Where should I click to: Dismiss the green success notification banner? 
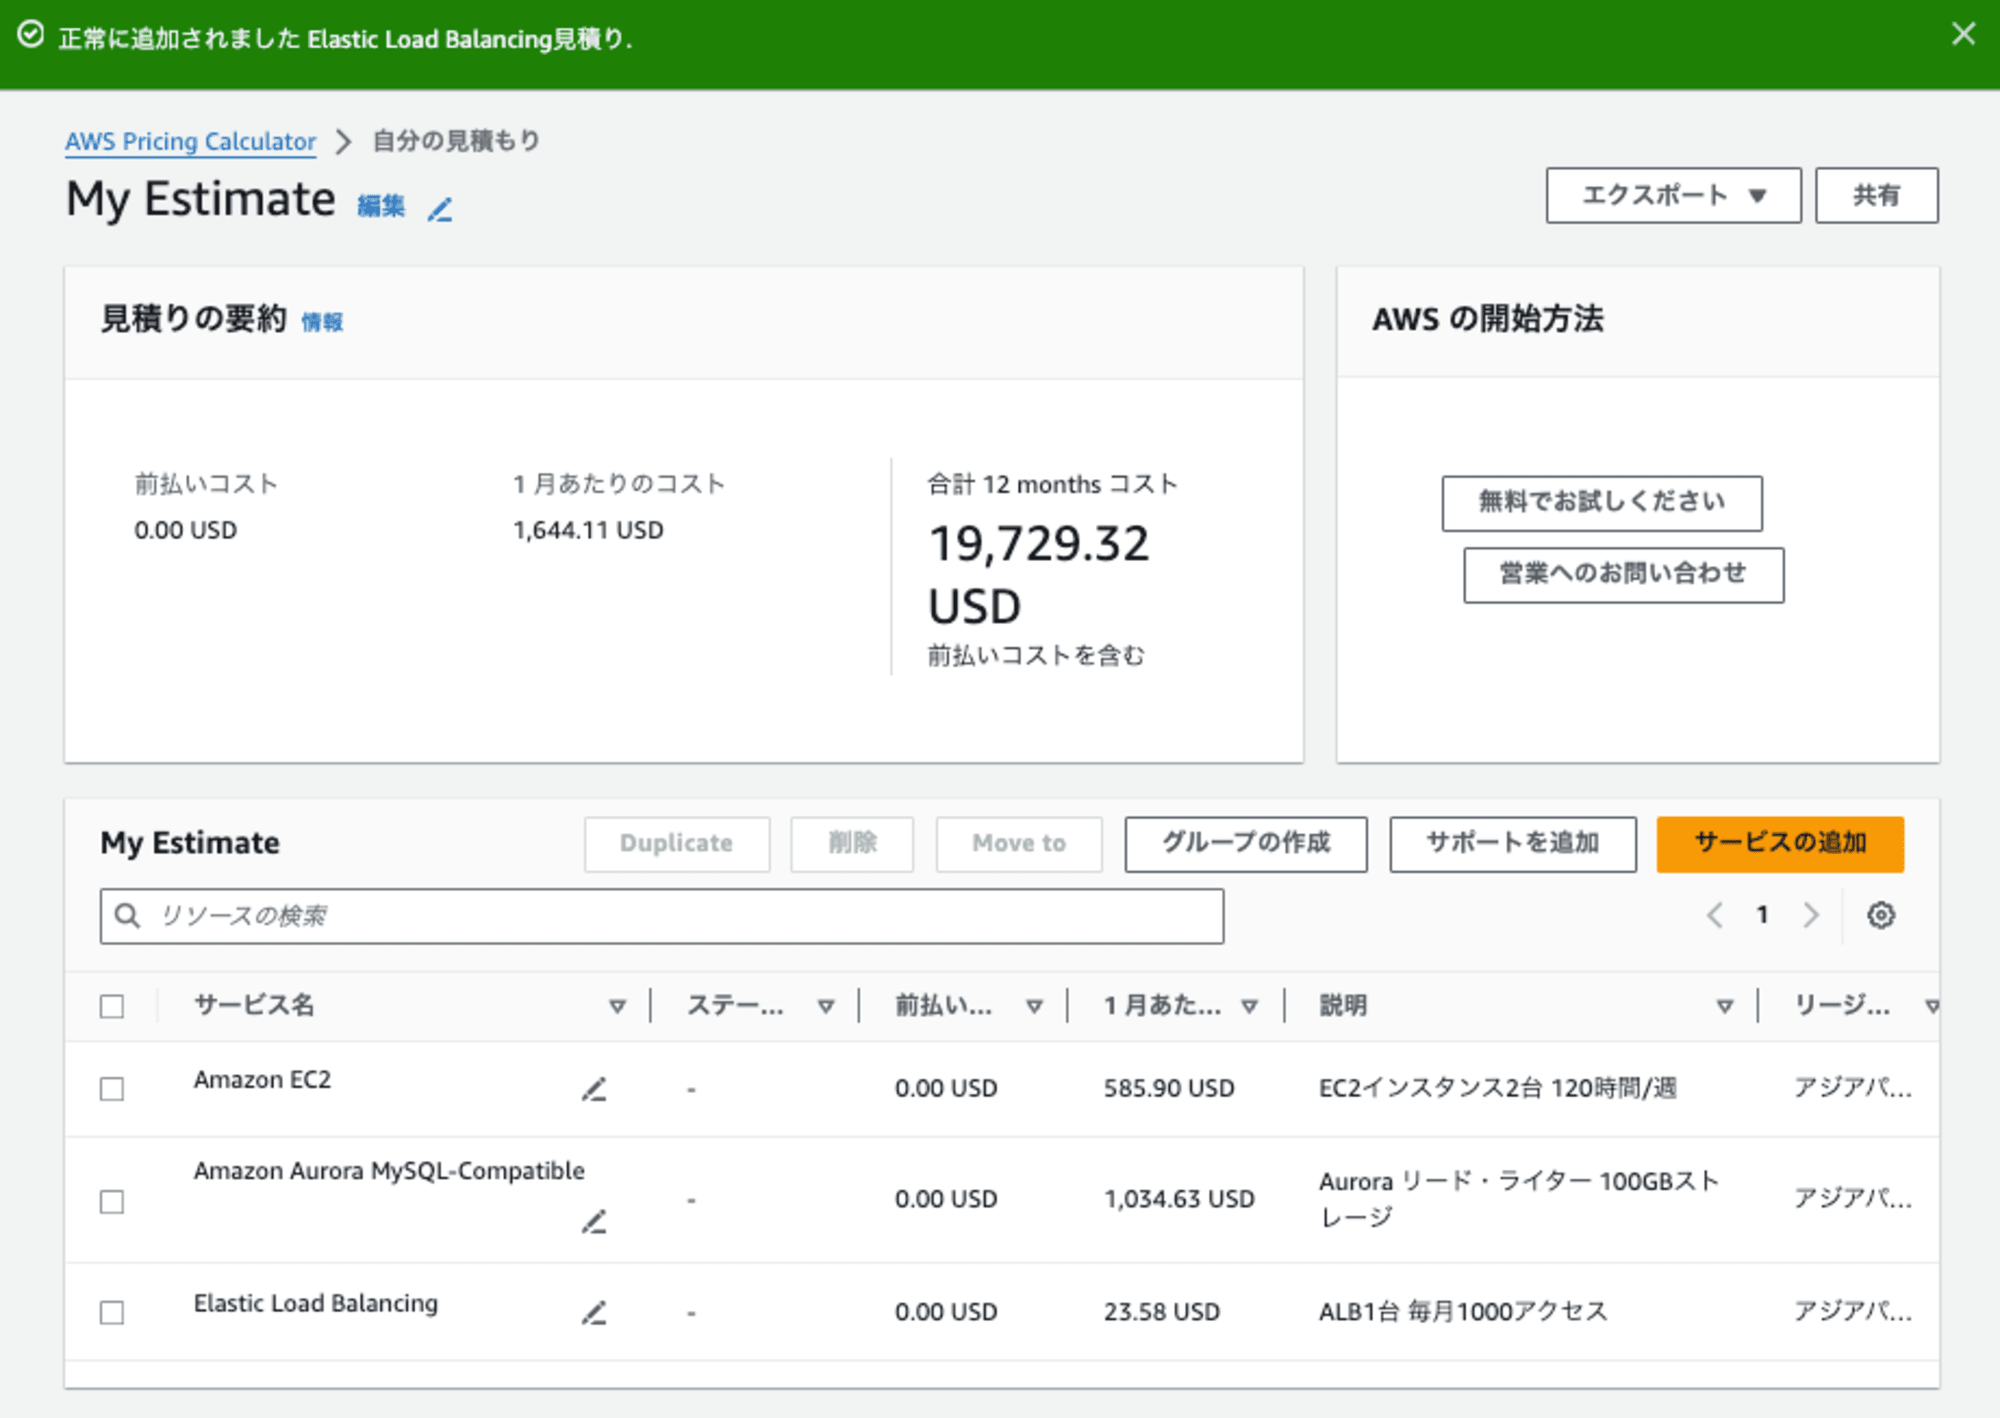[1963, 35]
